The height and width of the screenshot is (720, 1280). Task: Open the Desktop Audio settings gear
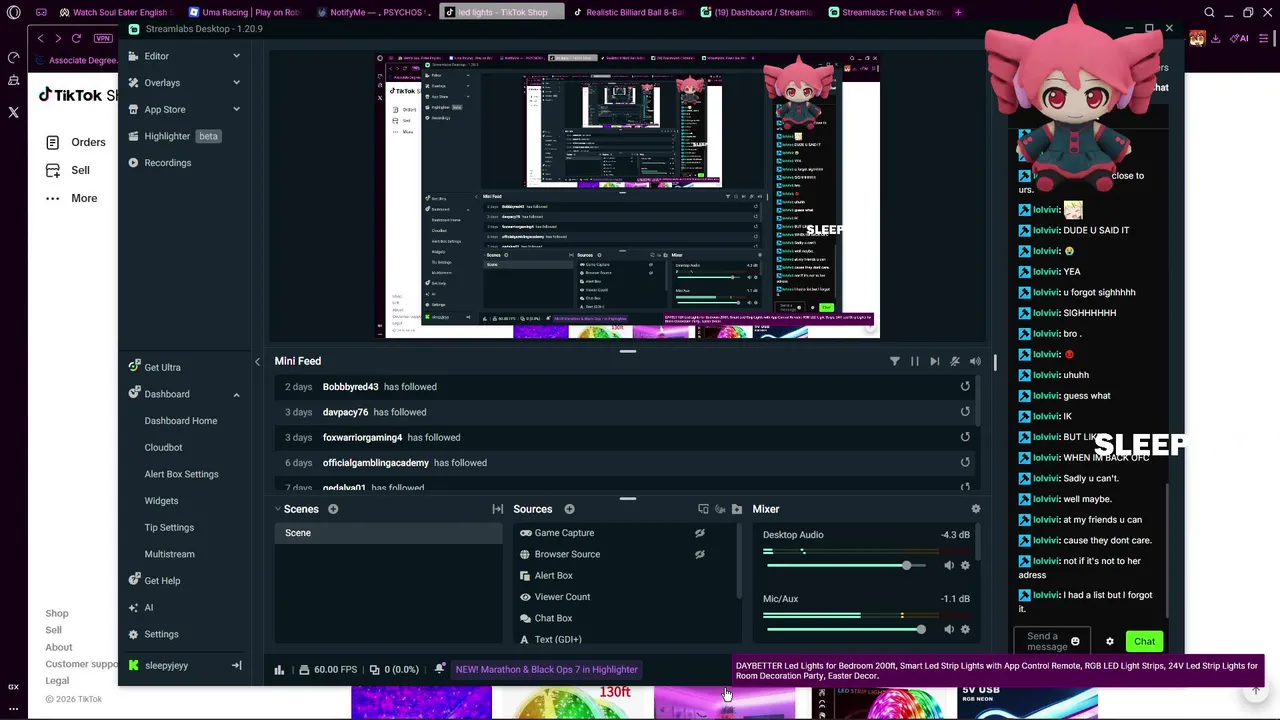tap(965, 566)
